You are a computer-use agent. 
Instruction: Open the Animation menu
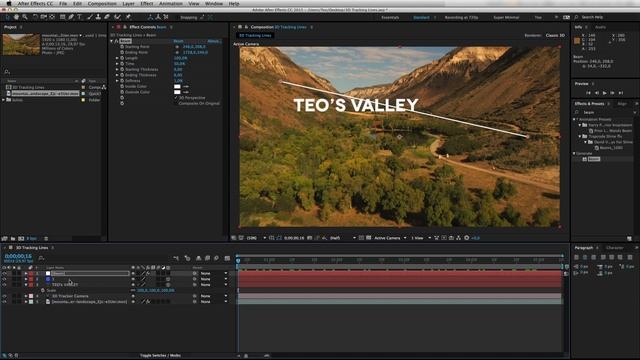click(171, 4)
